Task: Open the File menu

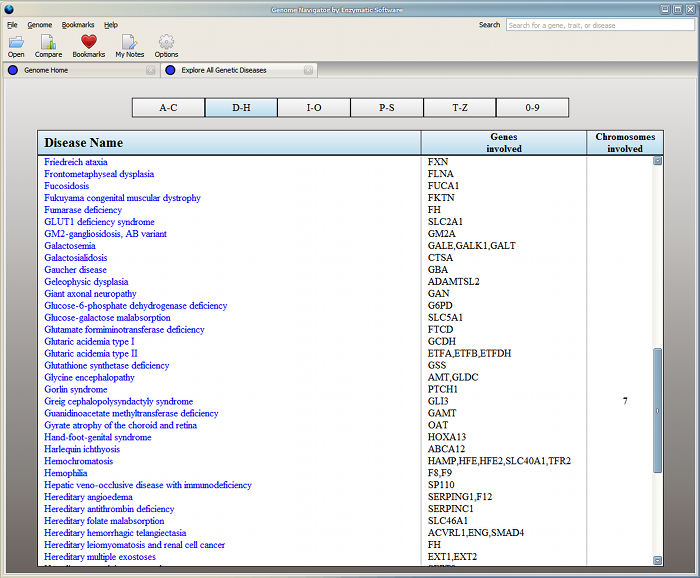Action: coord(12,24)
